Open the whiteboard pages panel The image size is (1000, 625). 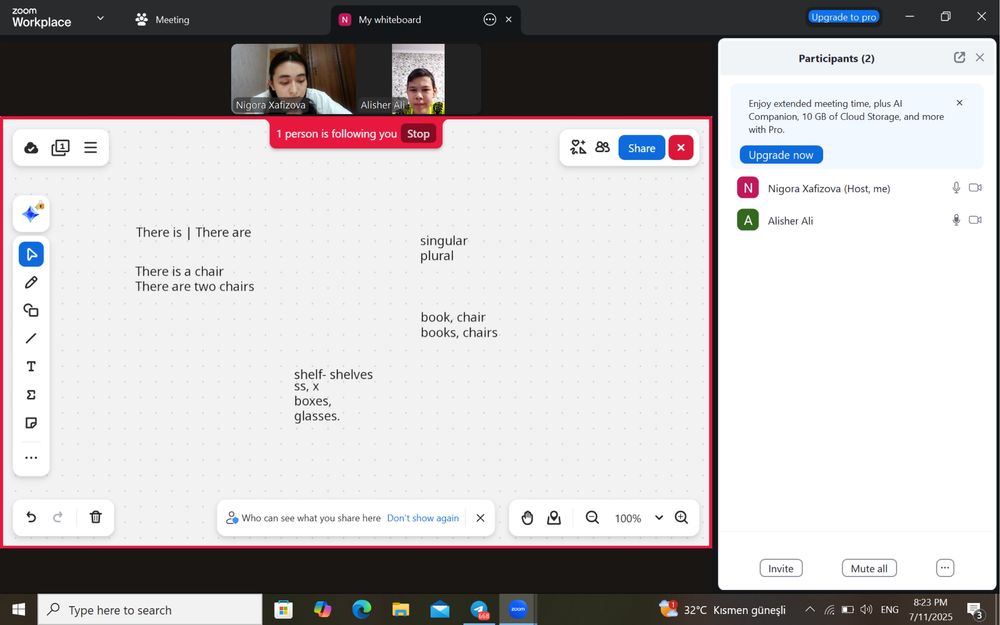pyautogui.click(x=61, y=148)
